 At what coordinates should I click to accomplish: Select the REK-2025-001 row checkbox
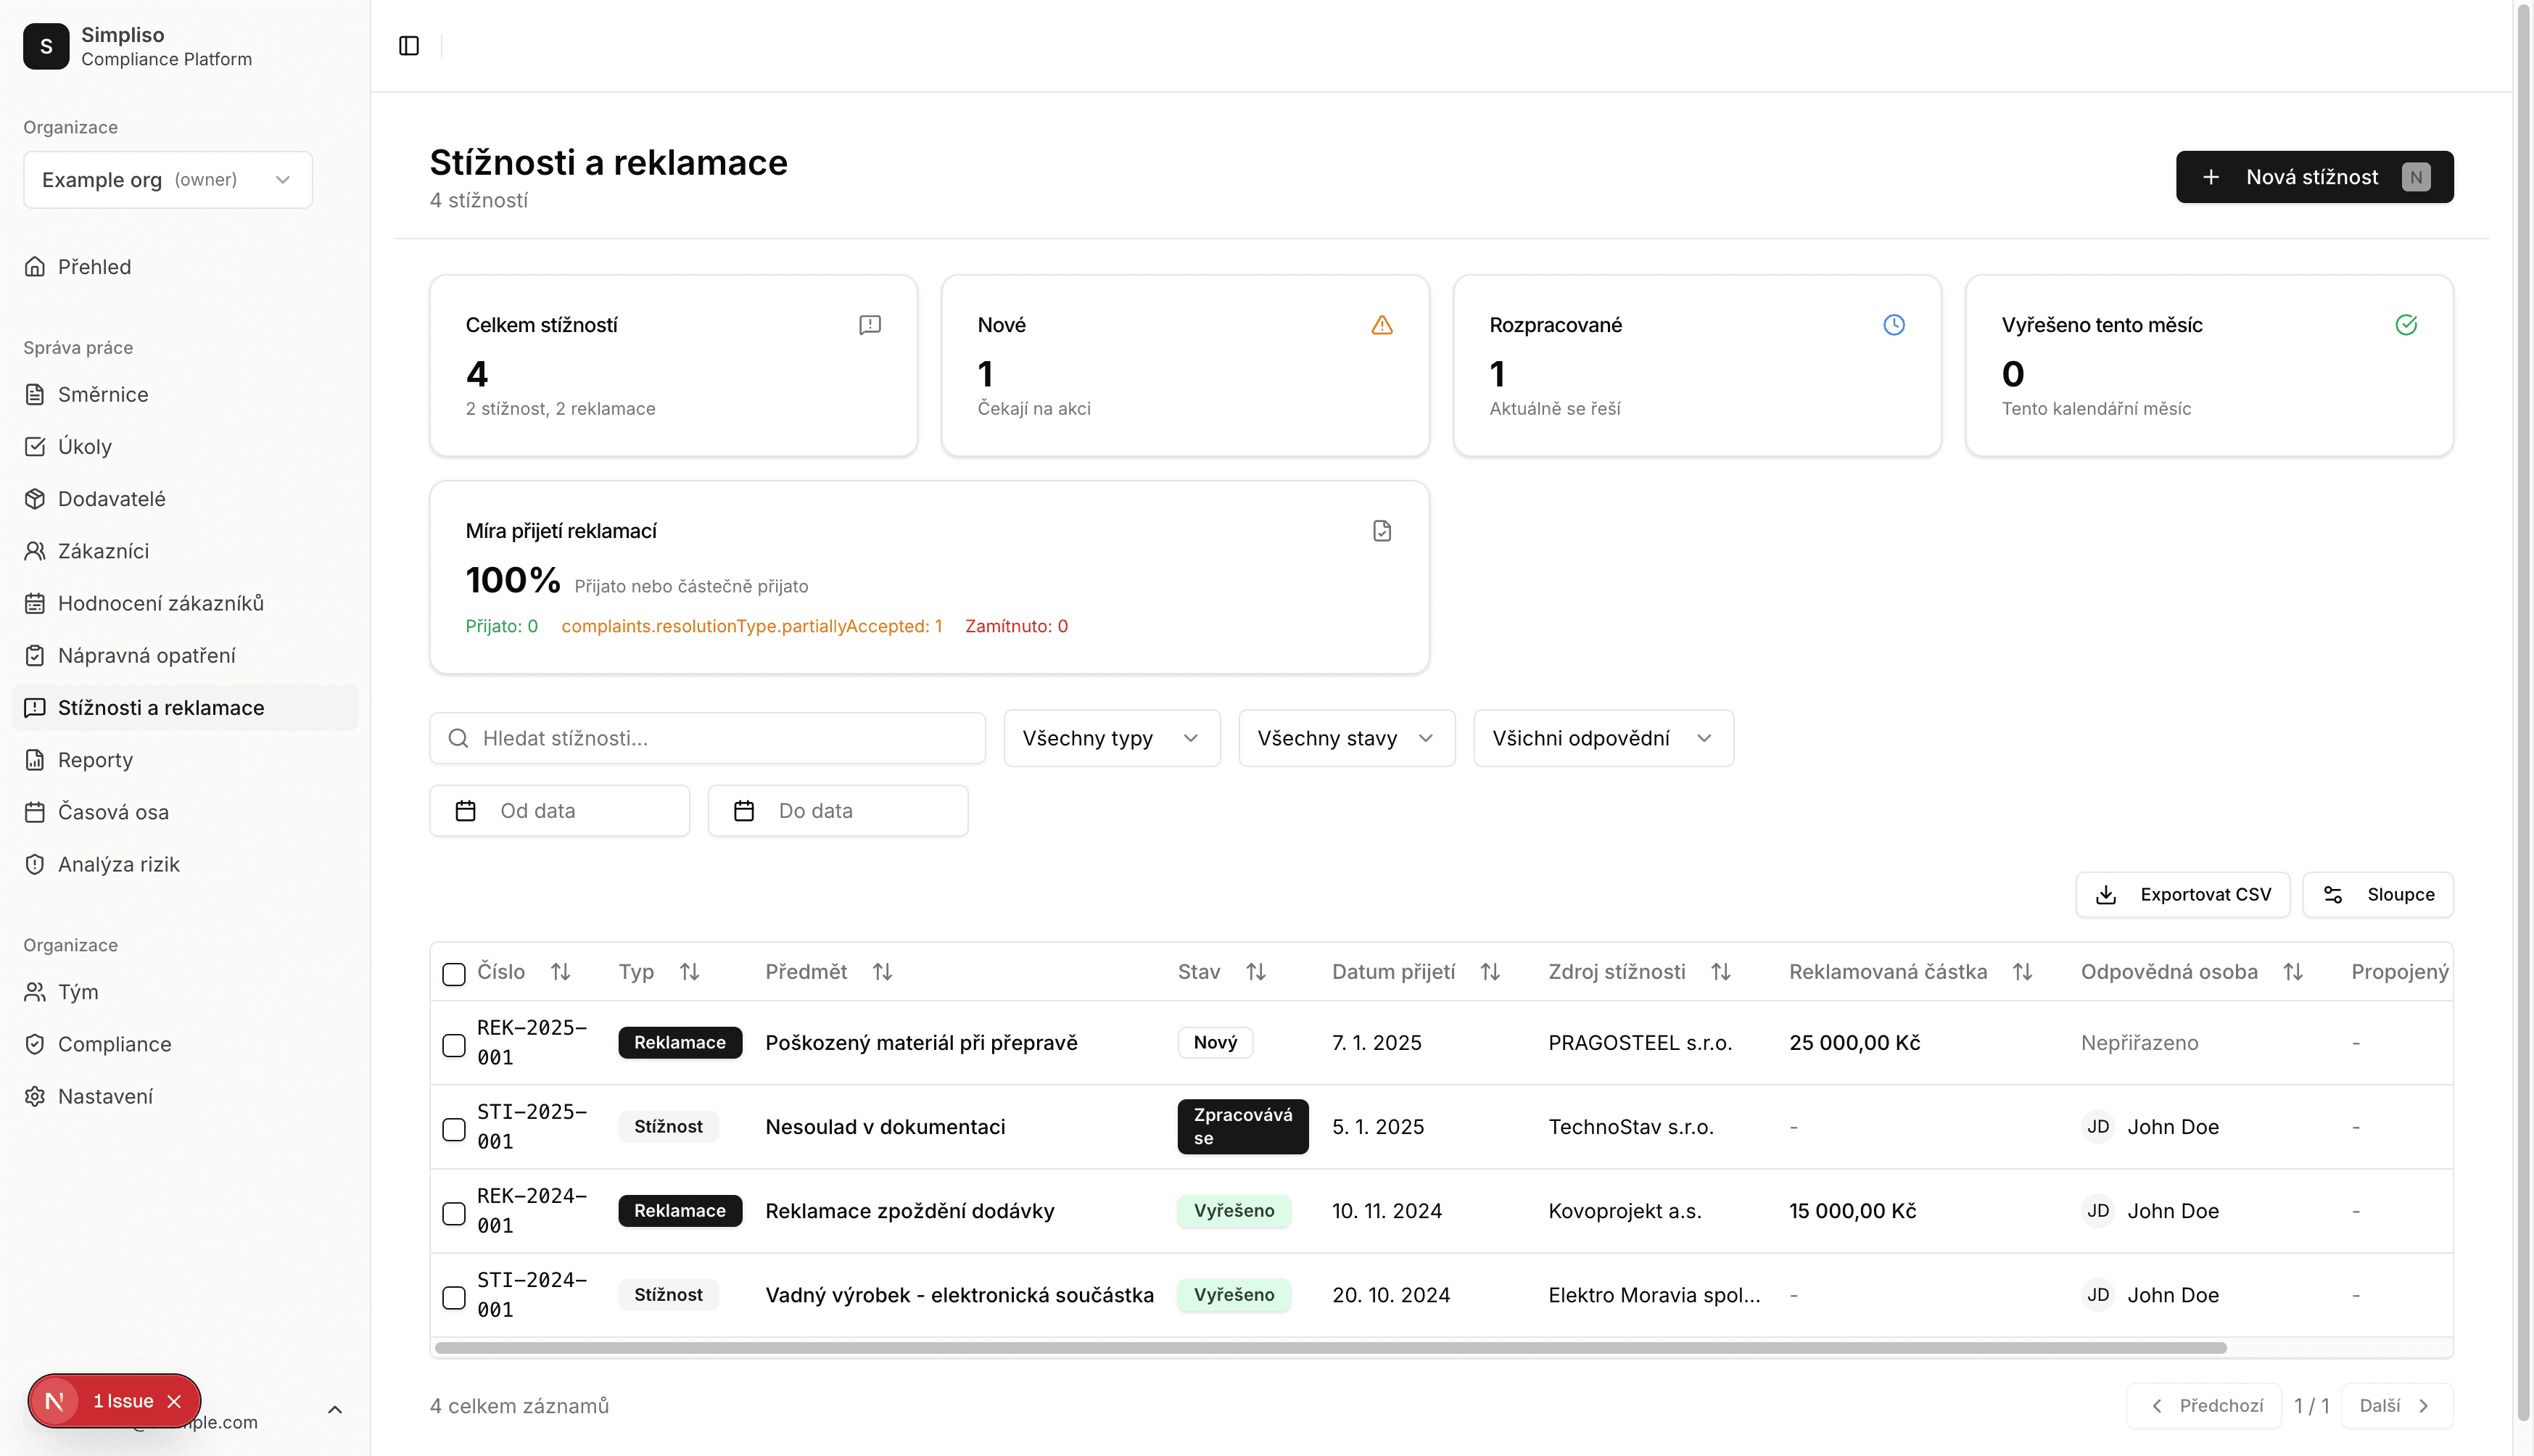(x=453, y=1045)
